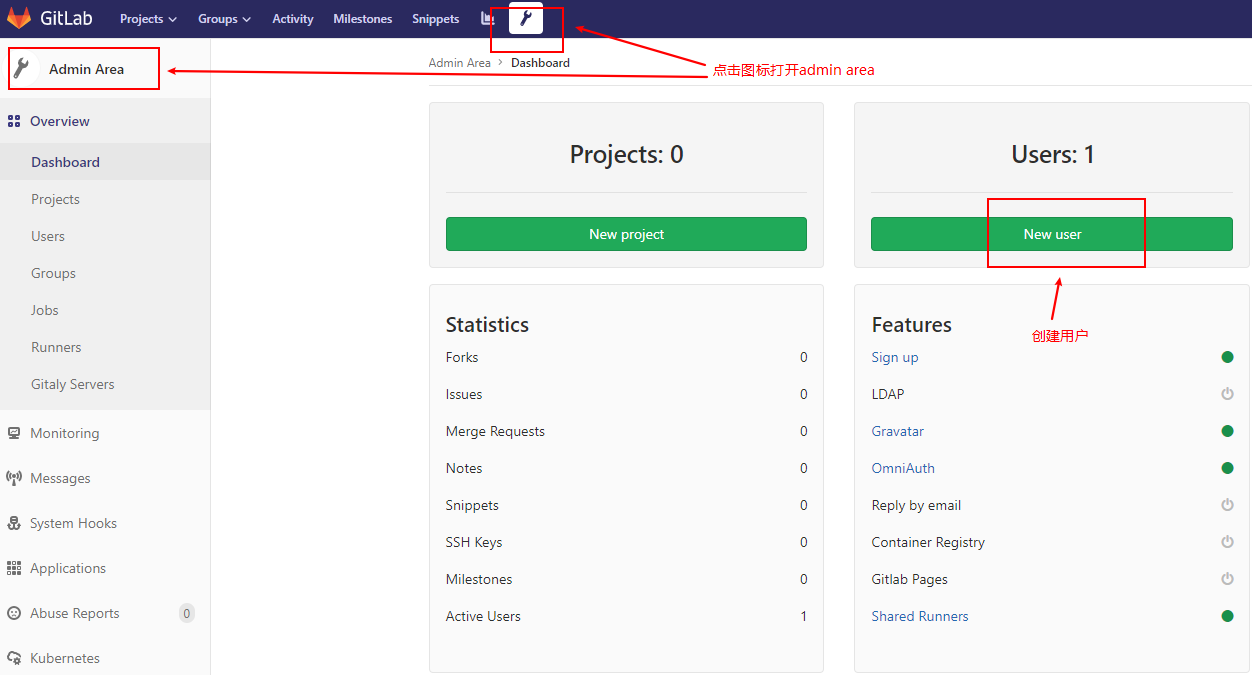The height and width of the screenshot is (675, 1252).
Task: Click the Messages broadcast icon
Action: (14, 478)
